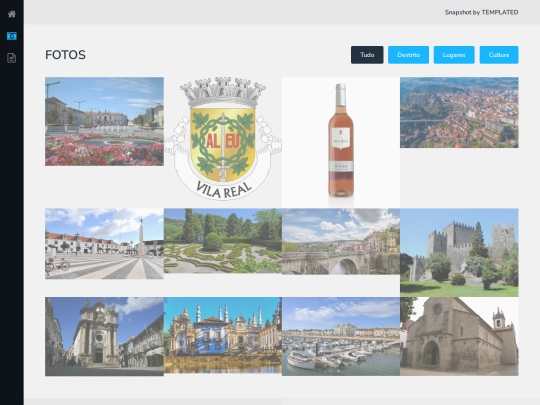
Task: Open the marina with boats photo
Action: click(x=341, y=336)
